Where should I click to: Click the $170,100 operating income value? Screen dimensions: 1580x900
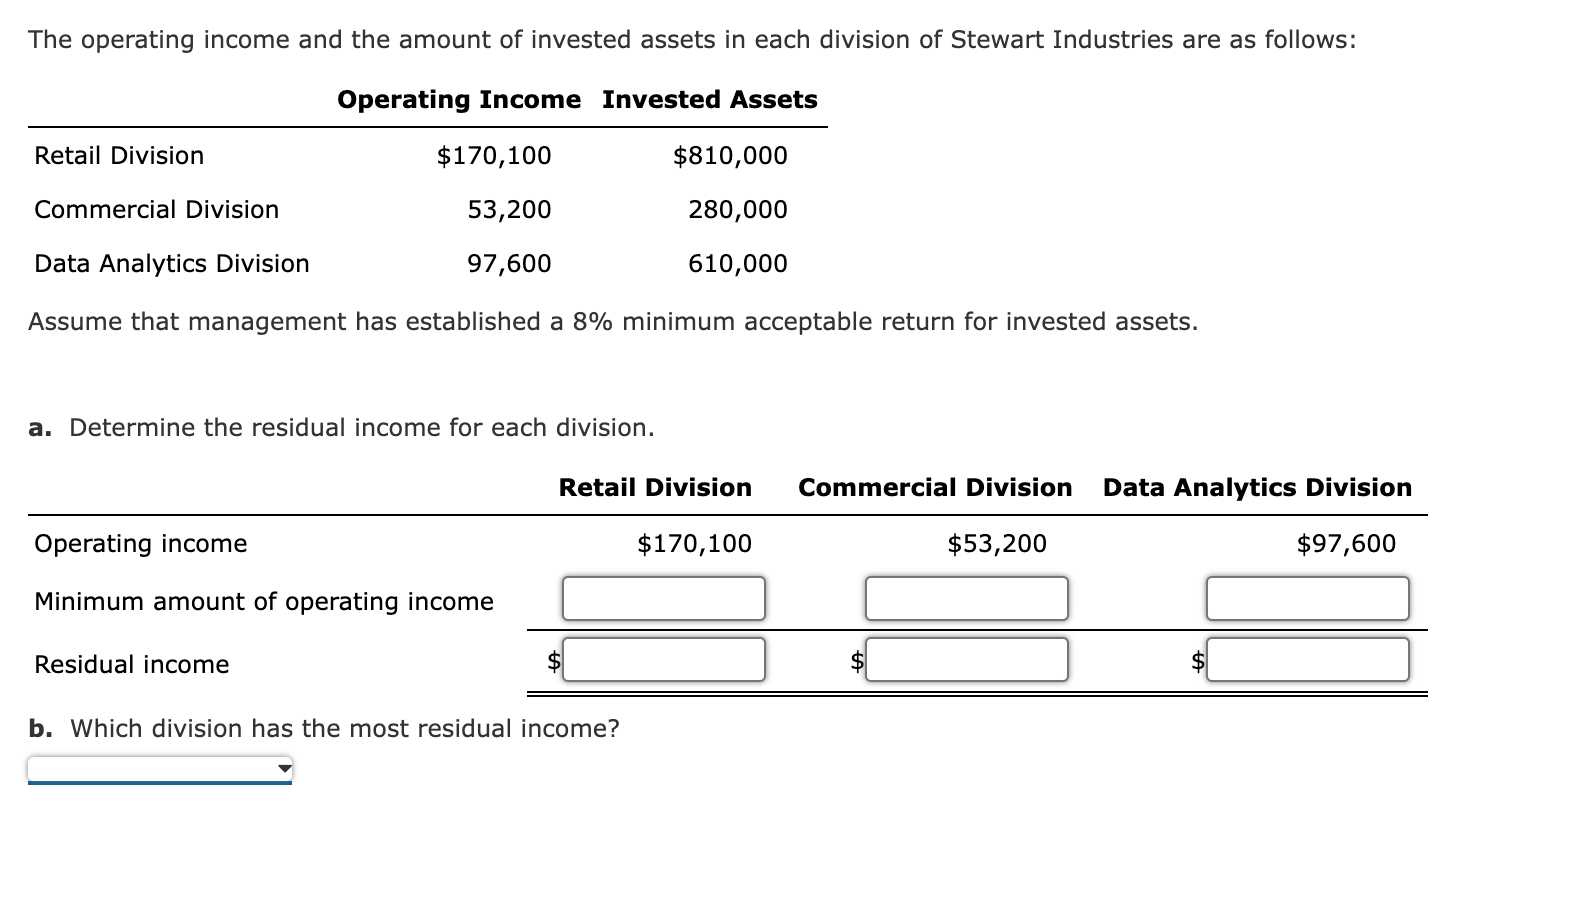coord(494,155)
